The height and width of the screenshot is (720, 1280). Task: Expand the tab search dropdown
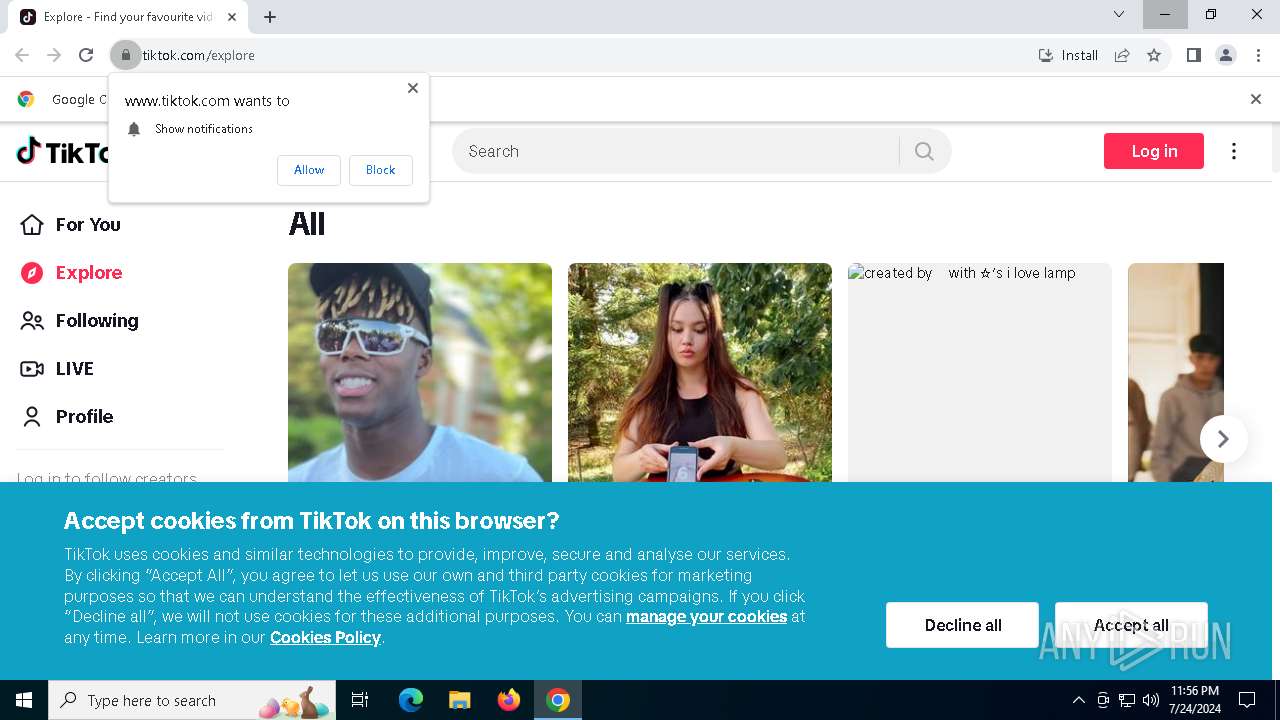click(x=1119, y=14)
